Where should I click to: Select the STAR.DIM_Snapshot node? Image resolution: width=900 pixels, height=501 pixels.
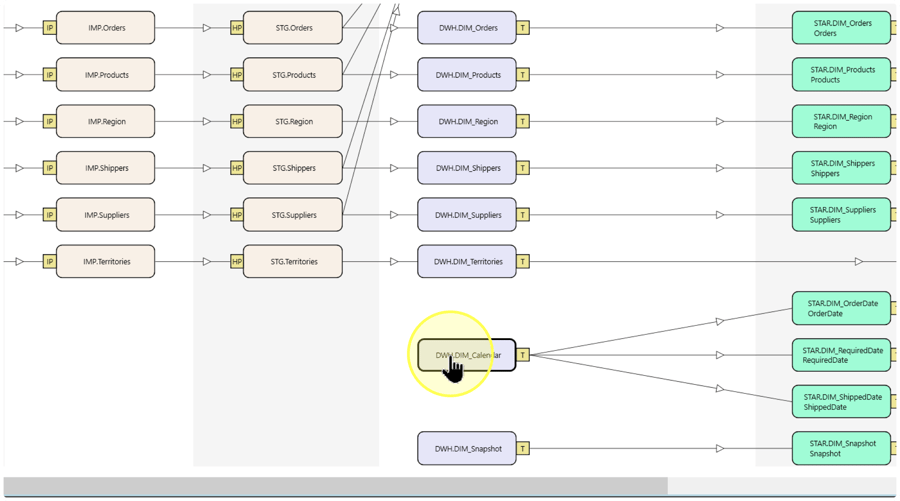[841, 448]
